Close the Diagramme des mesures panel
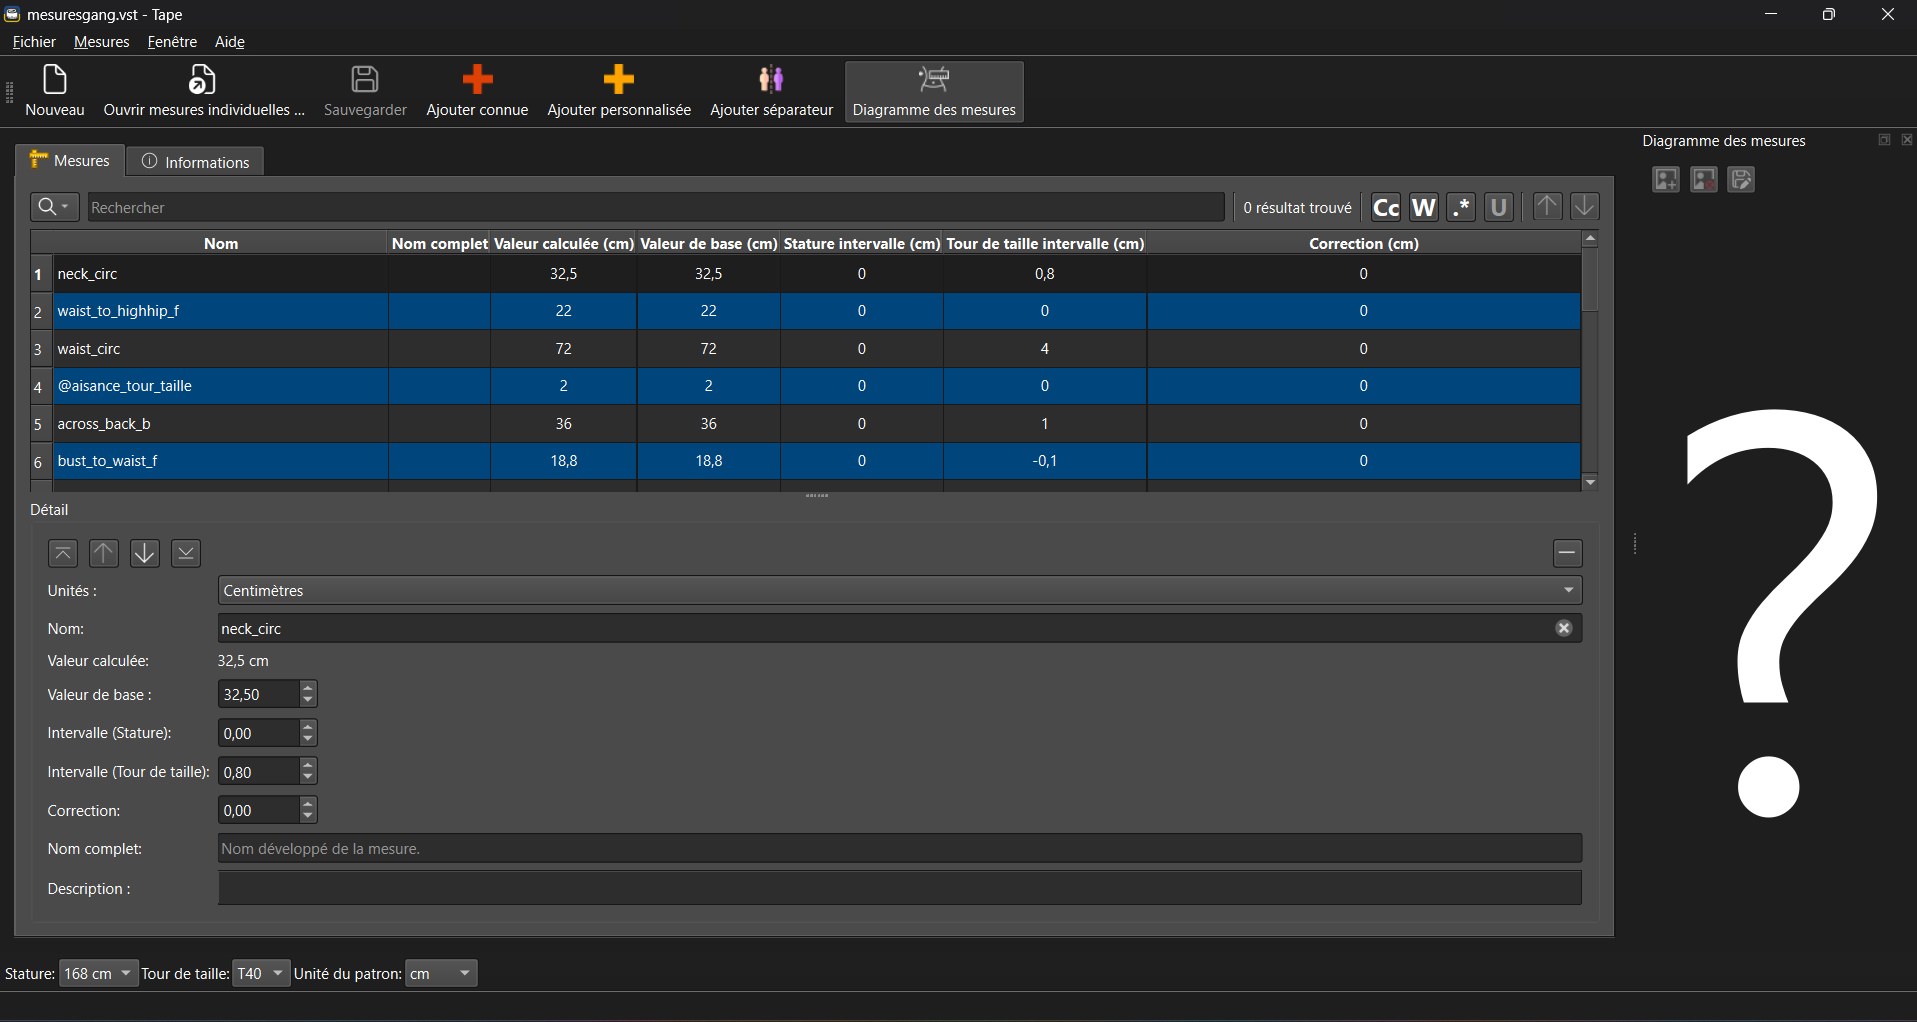The height and width of the screenshot is (1022, 1917). [1907, 140]
